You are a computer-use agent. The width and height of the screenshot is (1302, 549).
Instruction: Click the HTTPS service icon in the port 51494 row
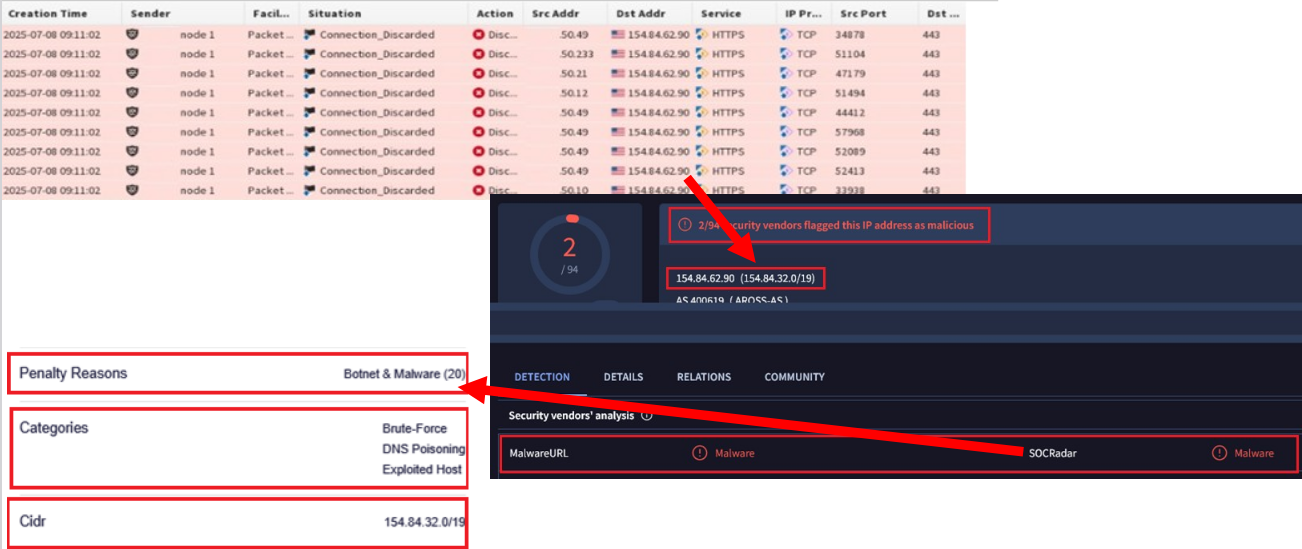coord(702,93)
